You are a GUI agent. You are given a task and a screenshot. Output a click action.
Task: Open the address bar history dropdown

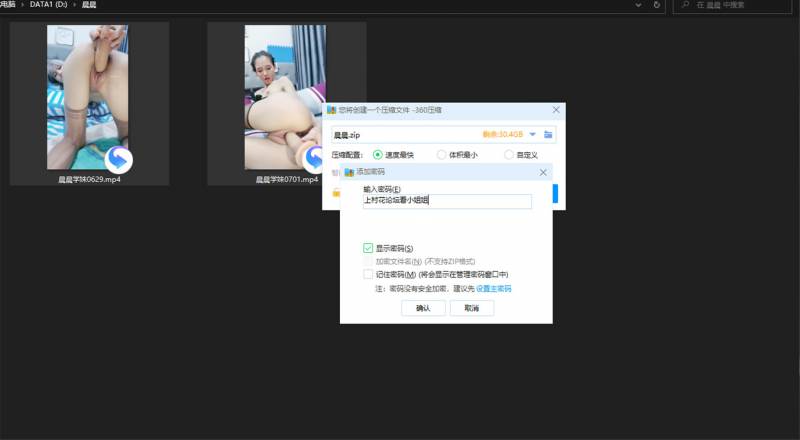(x=638, y=5)
